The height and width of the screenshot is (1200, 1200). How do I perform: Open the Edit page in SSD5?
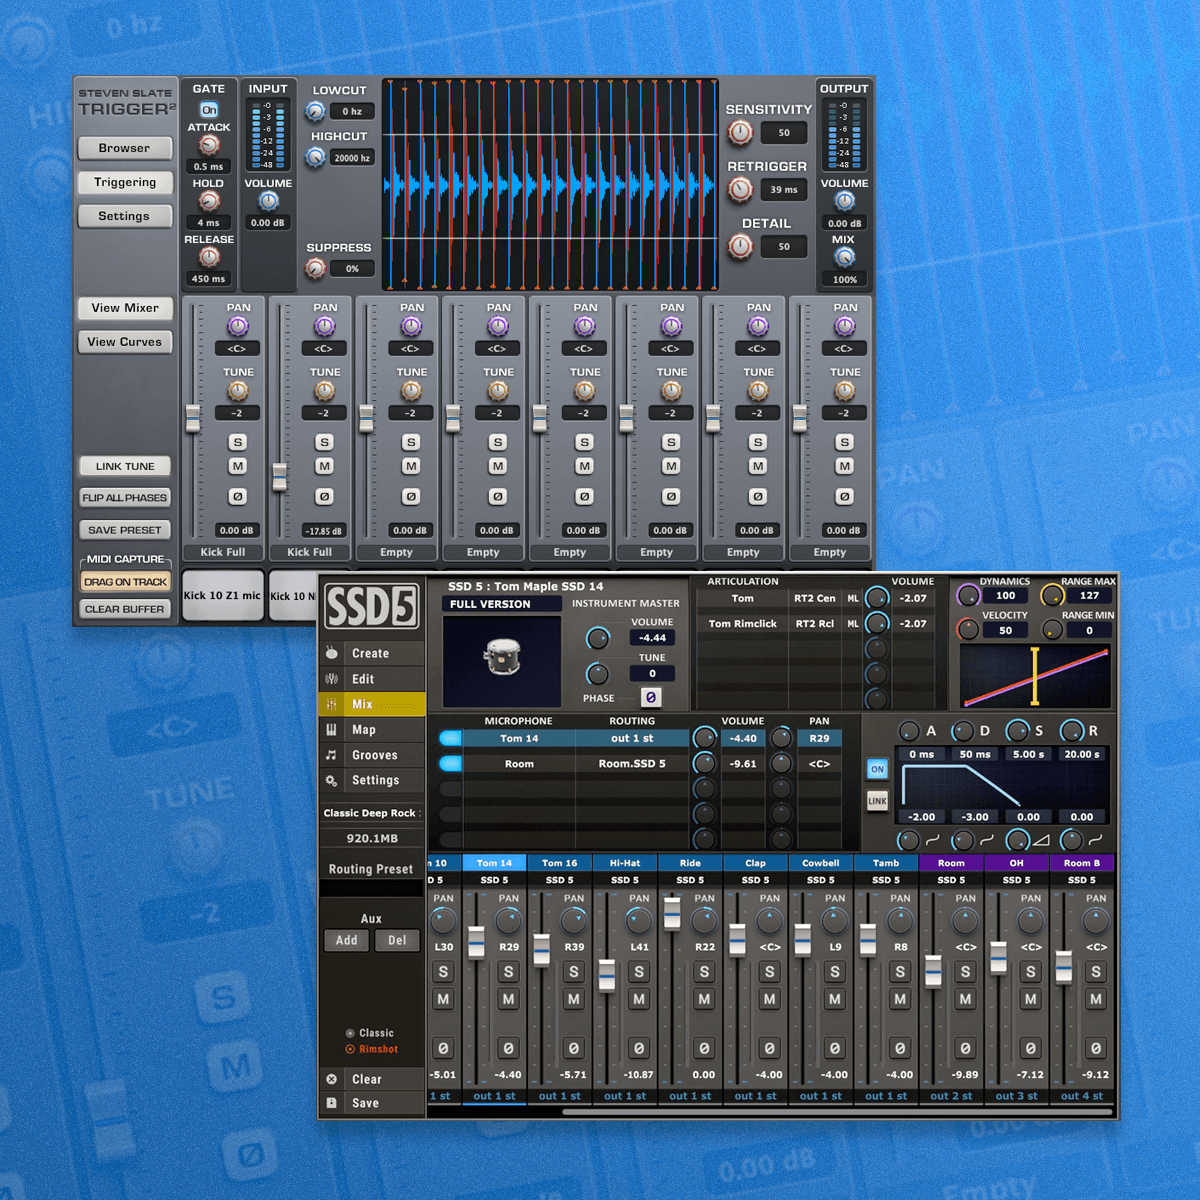click(x=372, y=679)
